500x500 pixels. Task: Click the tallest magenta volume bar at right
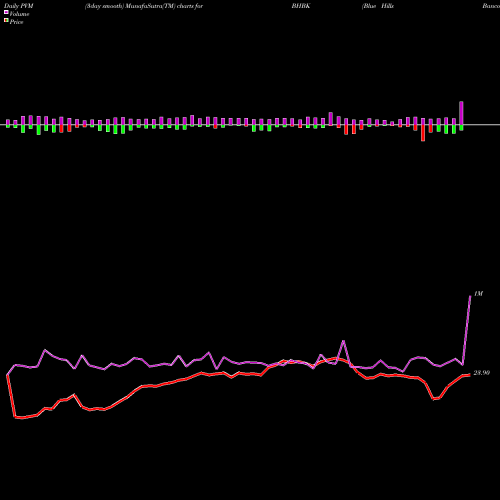[461, 113]
